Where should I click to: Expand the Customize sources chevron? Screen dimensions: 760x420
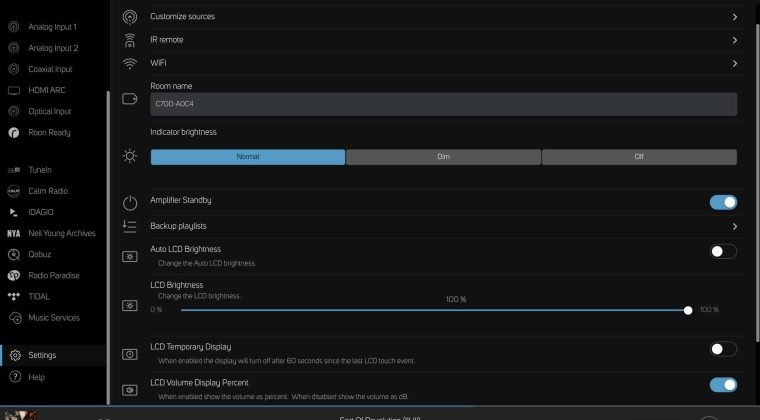(735, 17)
